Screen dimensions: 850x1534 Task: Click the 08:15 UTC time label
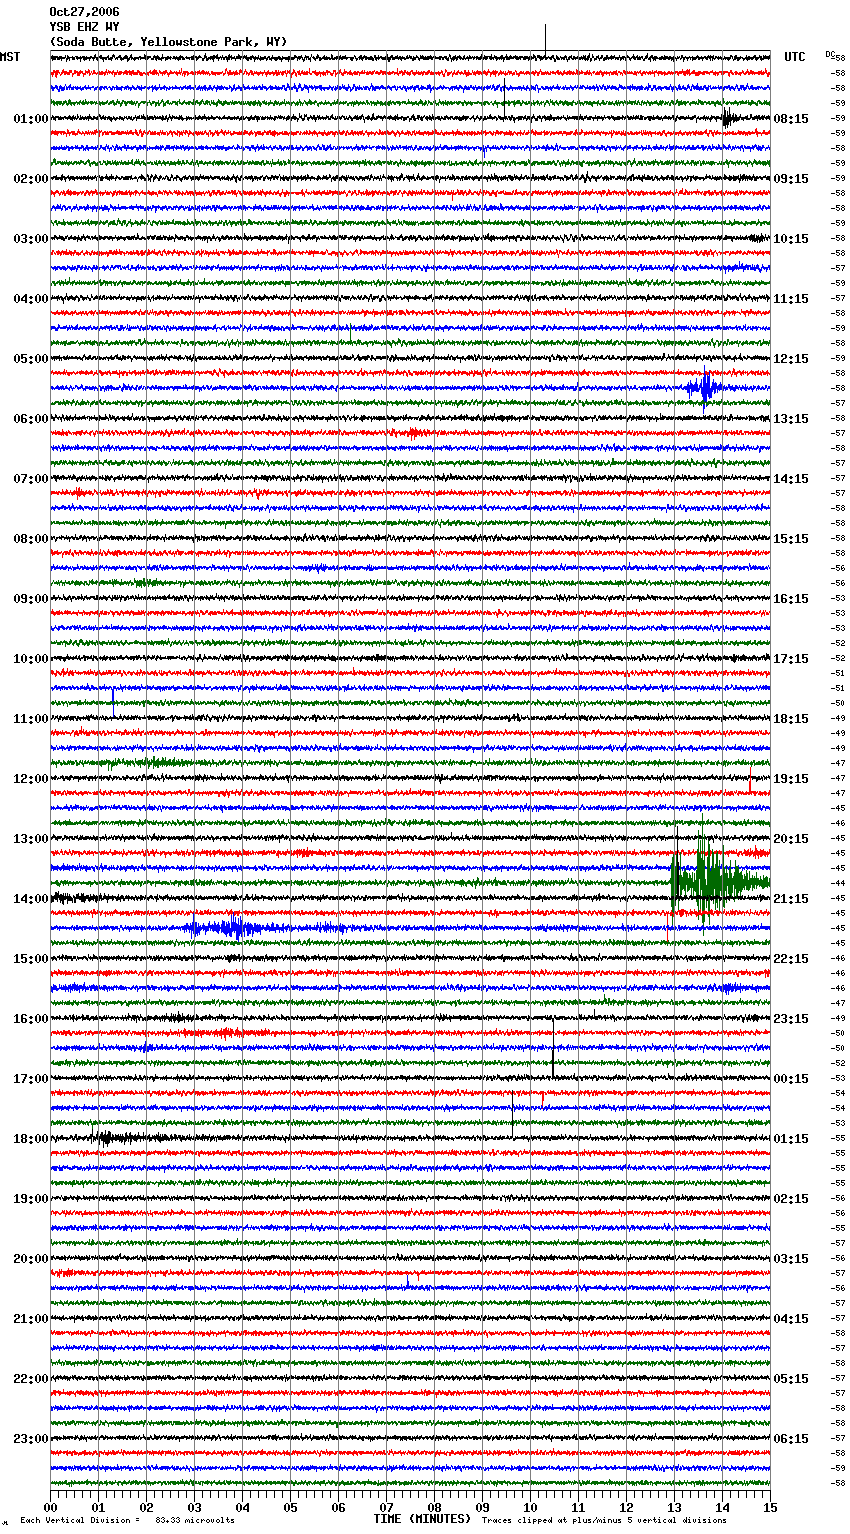pos(791,119)
